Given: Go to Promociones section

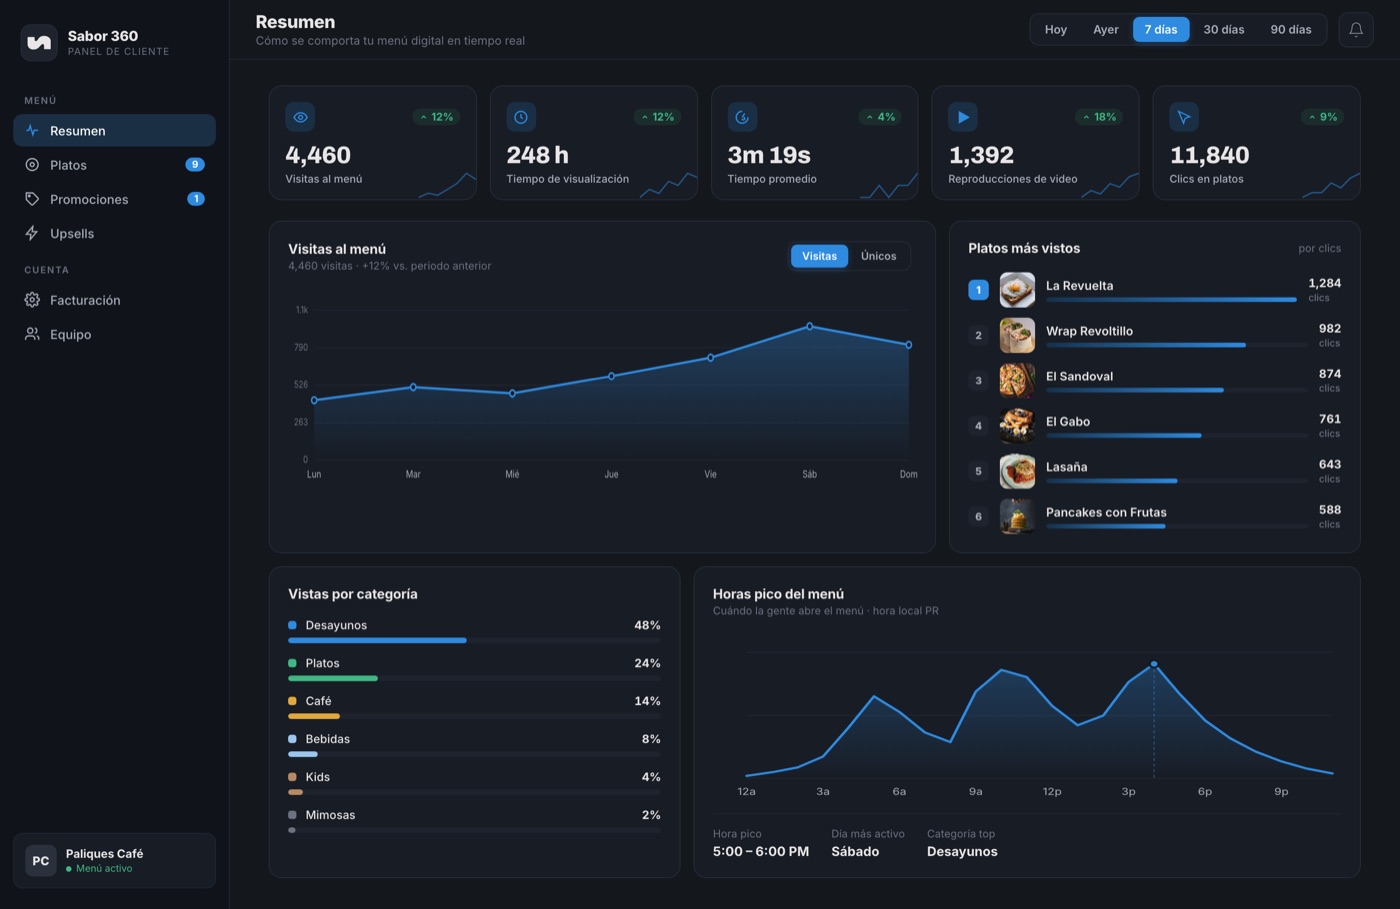Looking at the screenshot, I should (114, 199).
